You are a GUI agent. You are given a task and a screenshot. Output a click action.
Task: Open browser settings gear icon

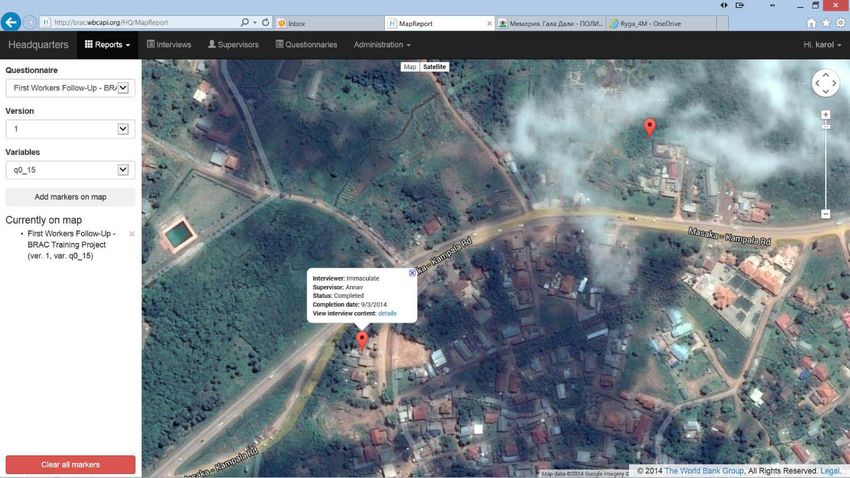click(840, 23)
